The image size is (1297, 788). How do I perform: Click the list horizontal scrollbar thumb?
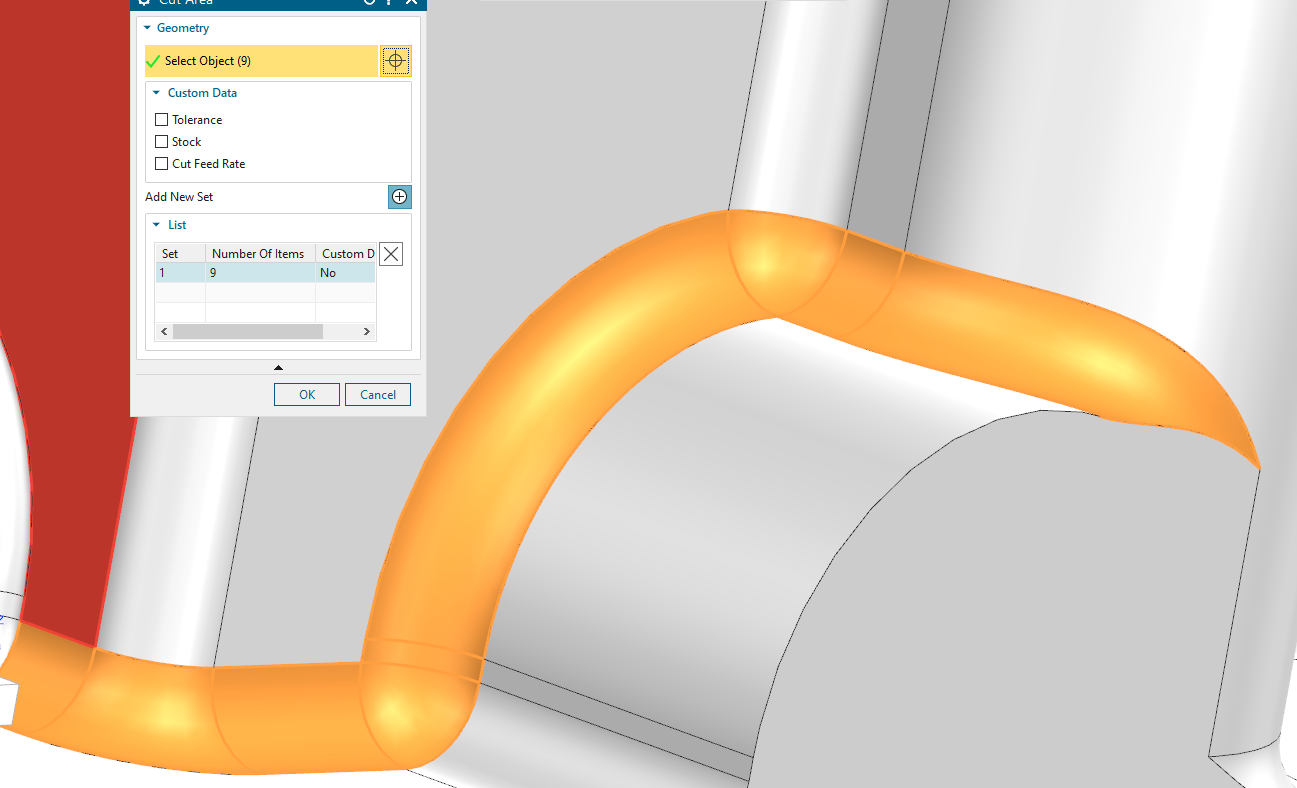[x=247, y=331]
